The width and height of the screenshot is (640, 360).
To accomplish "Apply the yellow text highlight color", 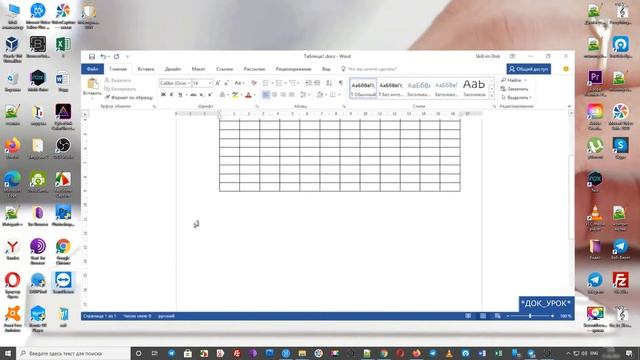I will point(235,95).
